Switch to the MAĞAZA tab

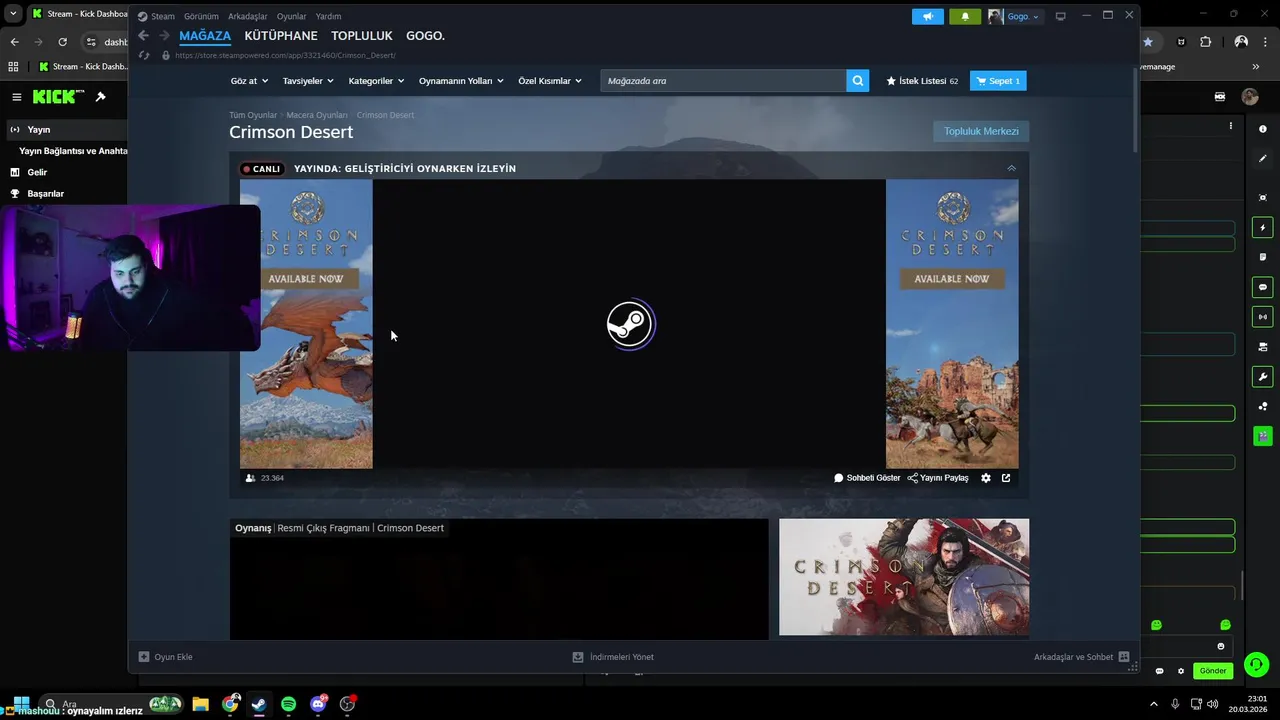click(x=205, y=36)
